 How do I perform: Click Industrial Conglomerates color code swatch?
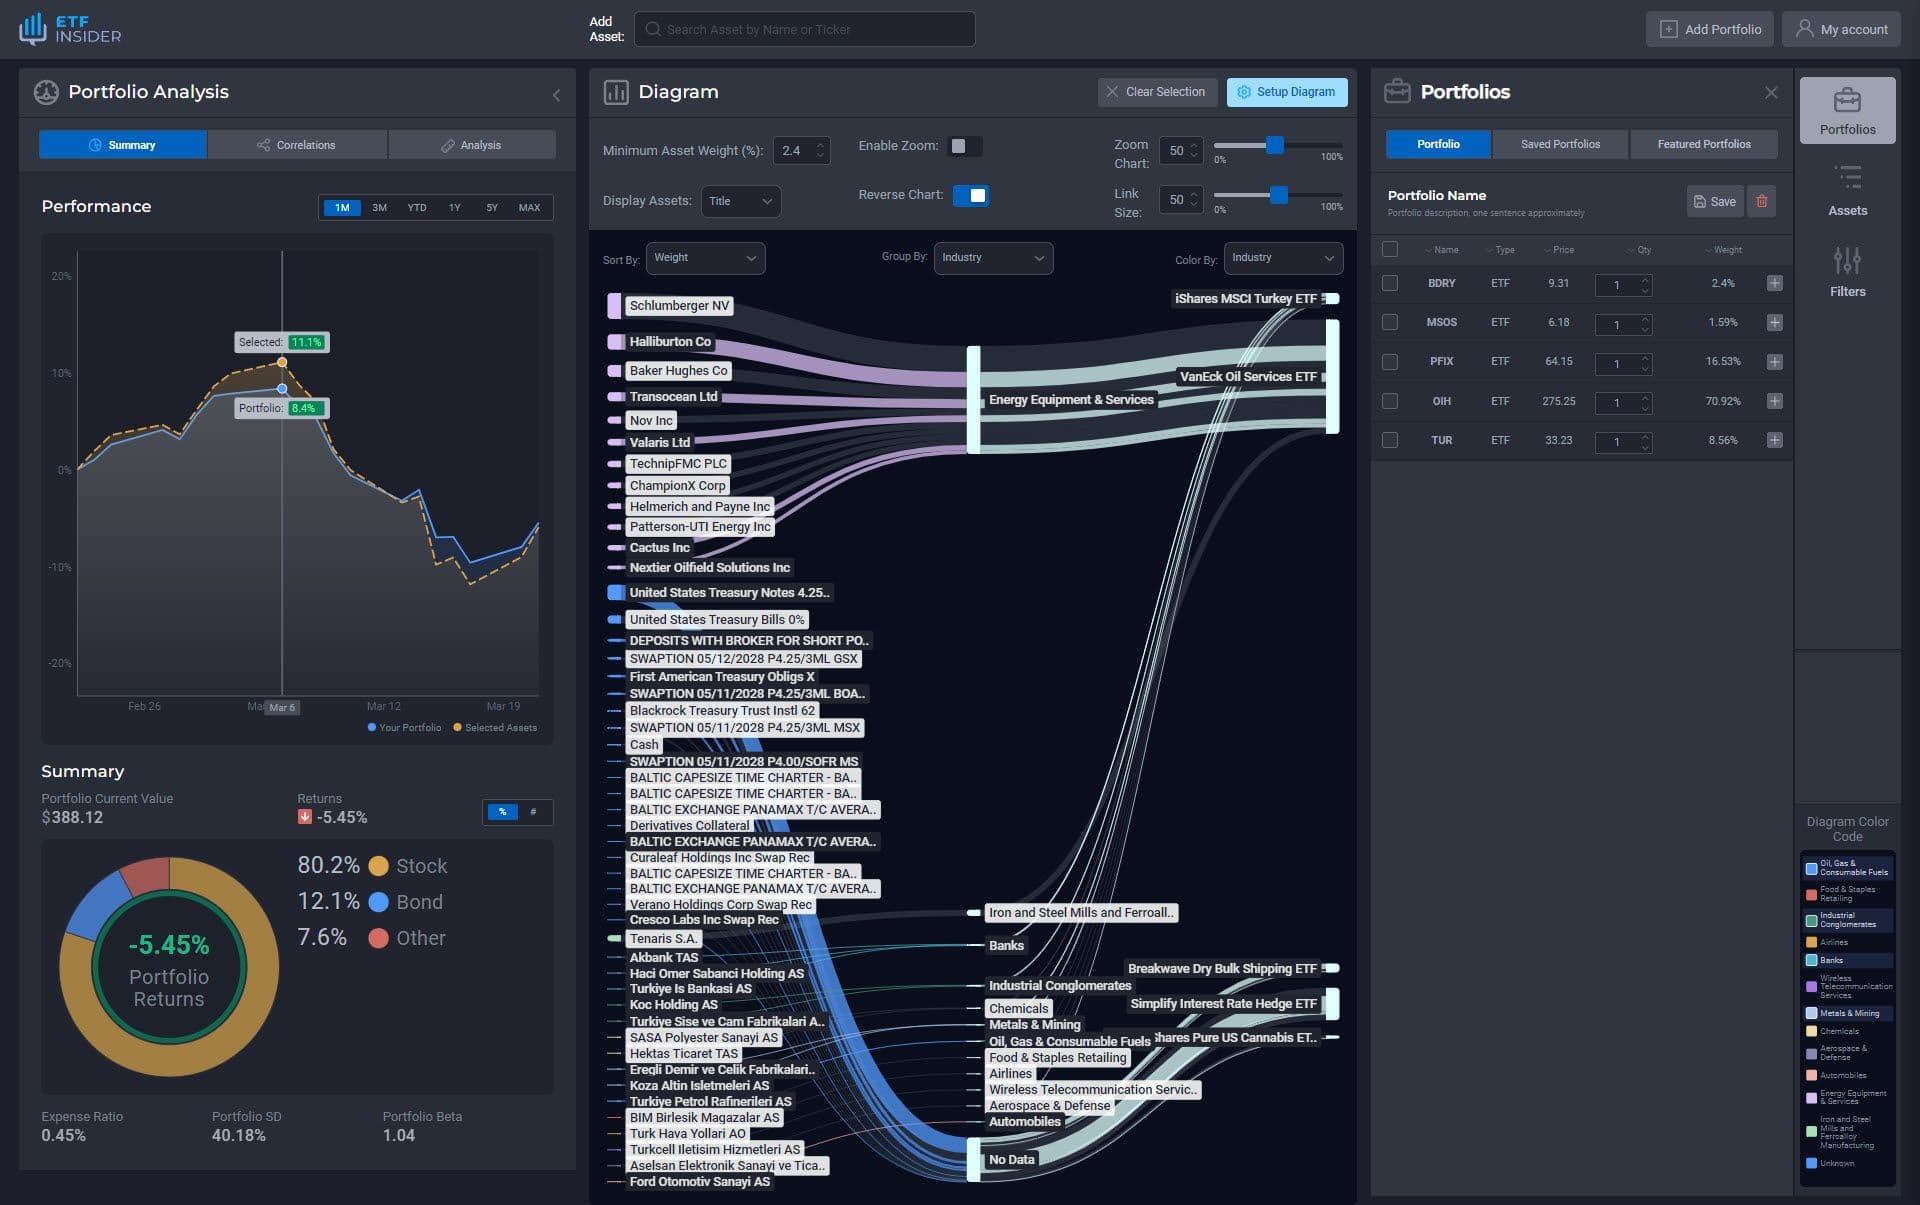(x=1811, y=920)
